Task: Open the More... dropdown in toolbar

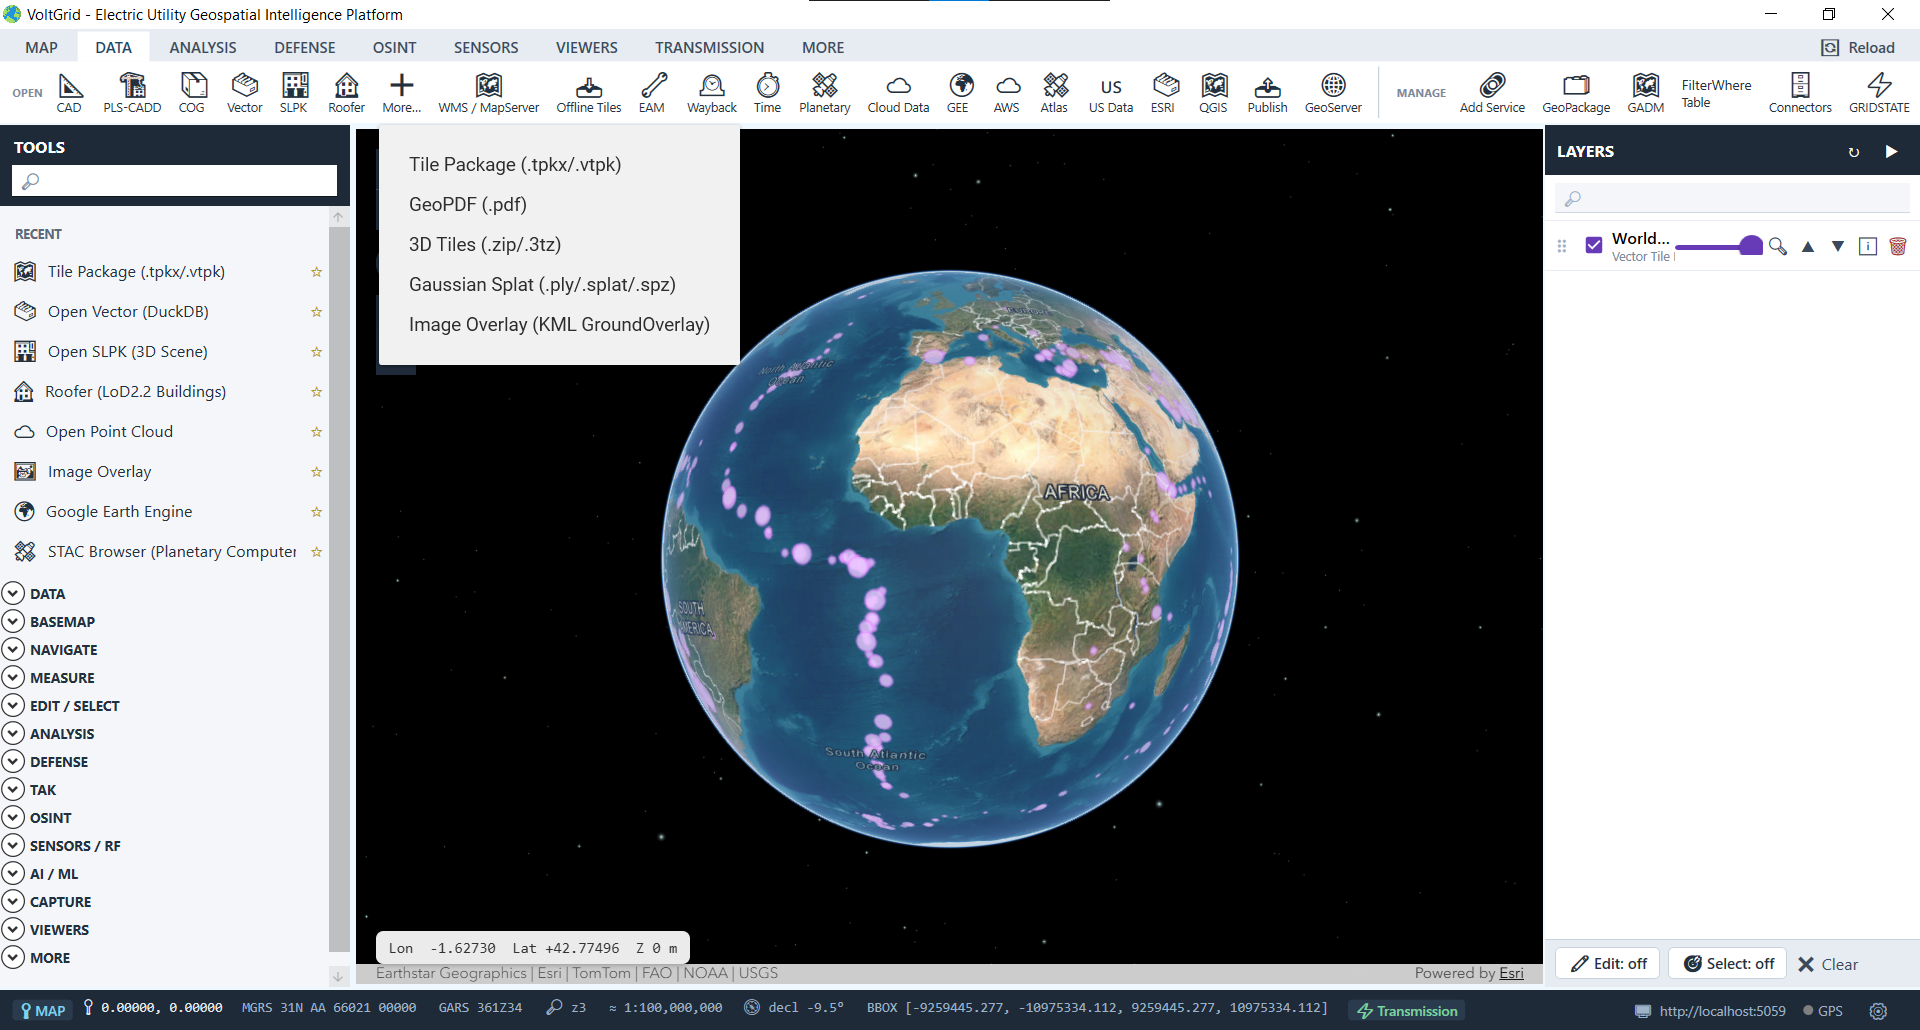Action: pyautogui.click(x=401, y=93)
